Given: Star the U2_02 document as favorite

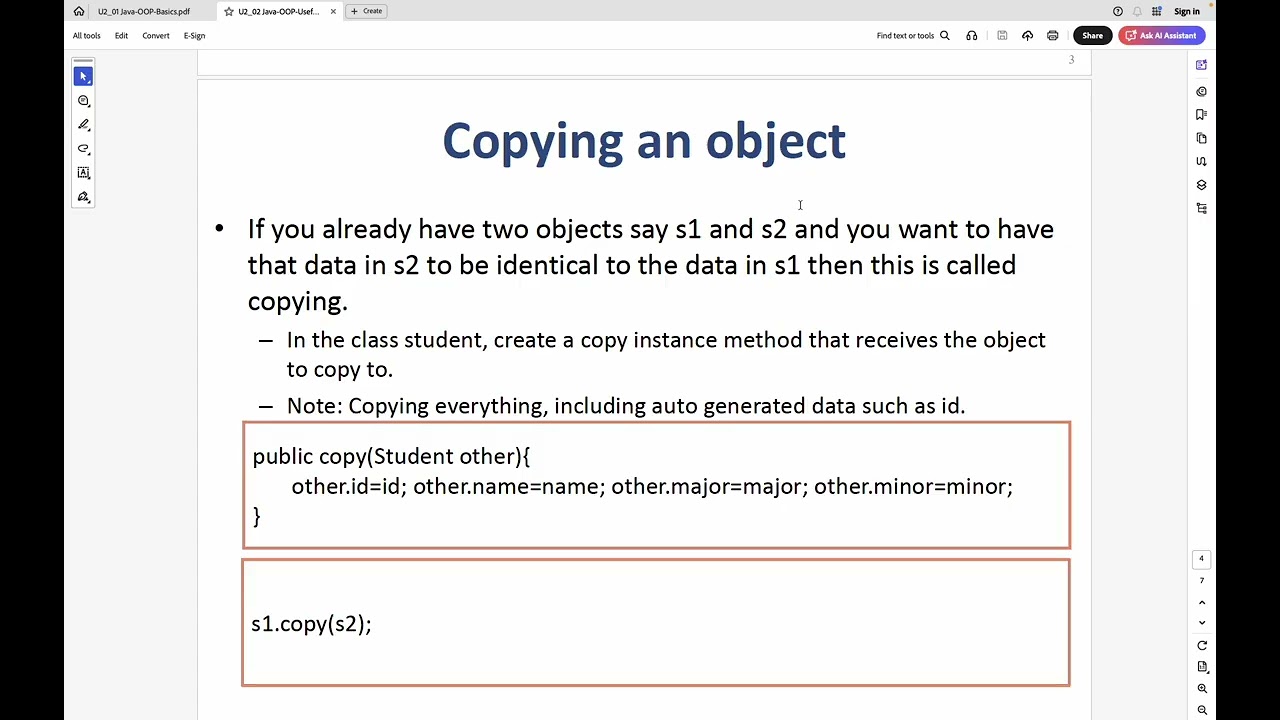Looking at the screenshot, I should 229,11.
